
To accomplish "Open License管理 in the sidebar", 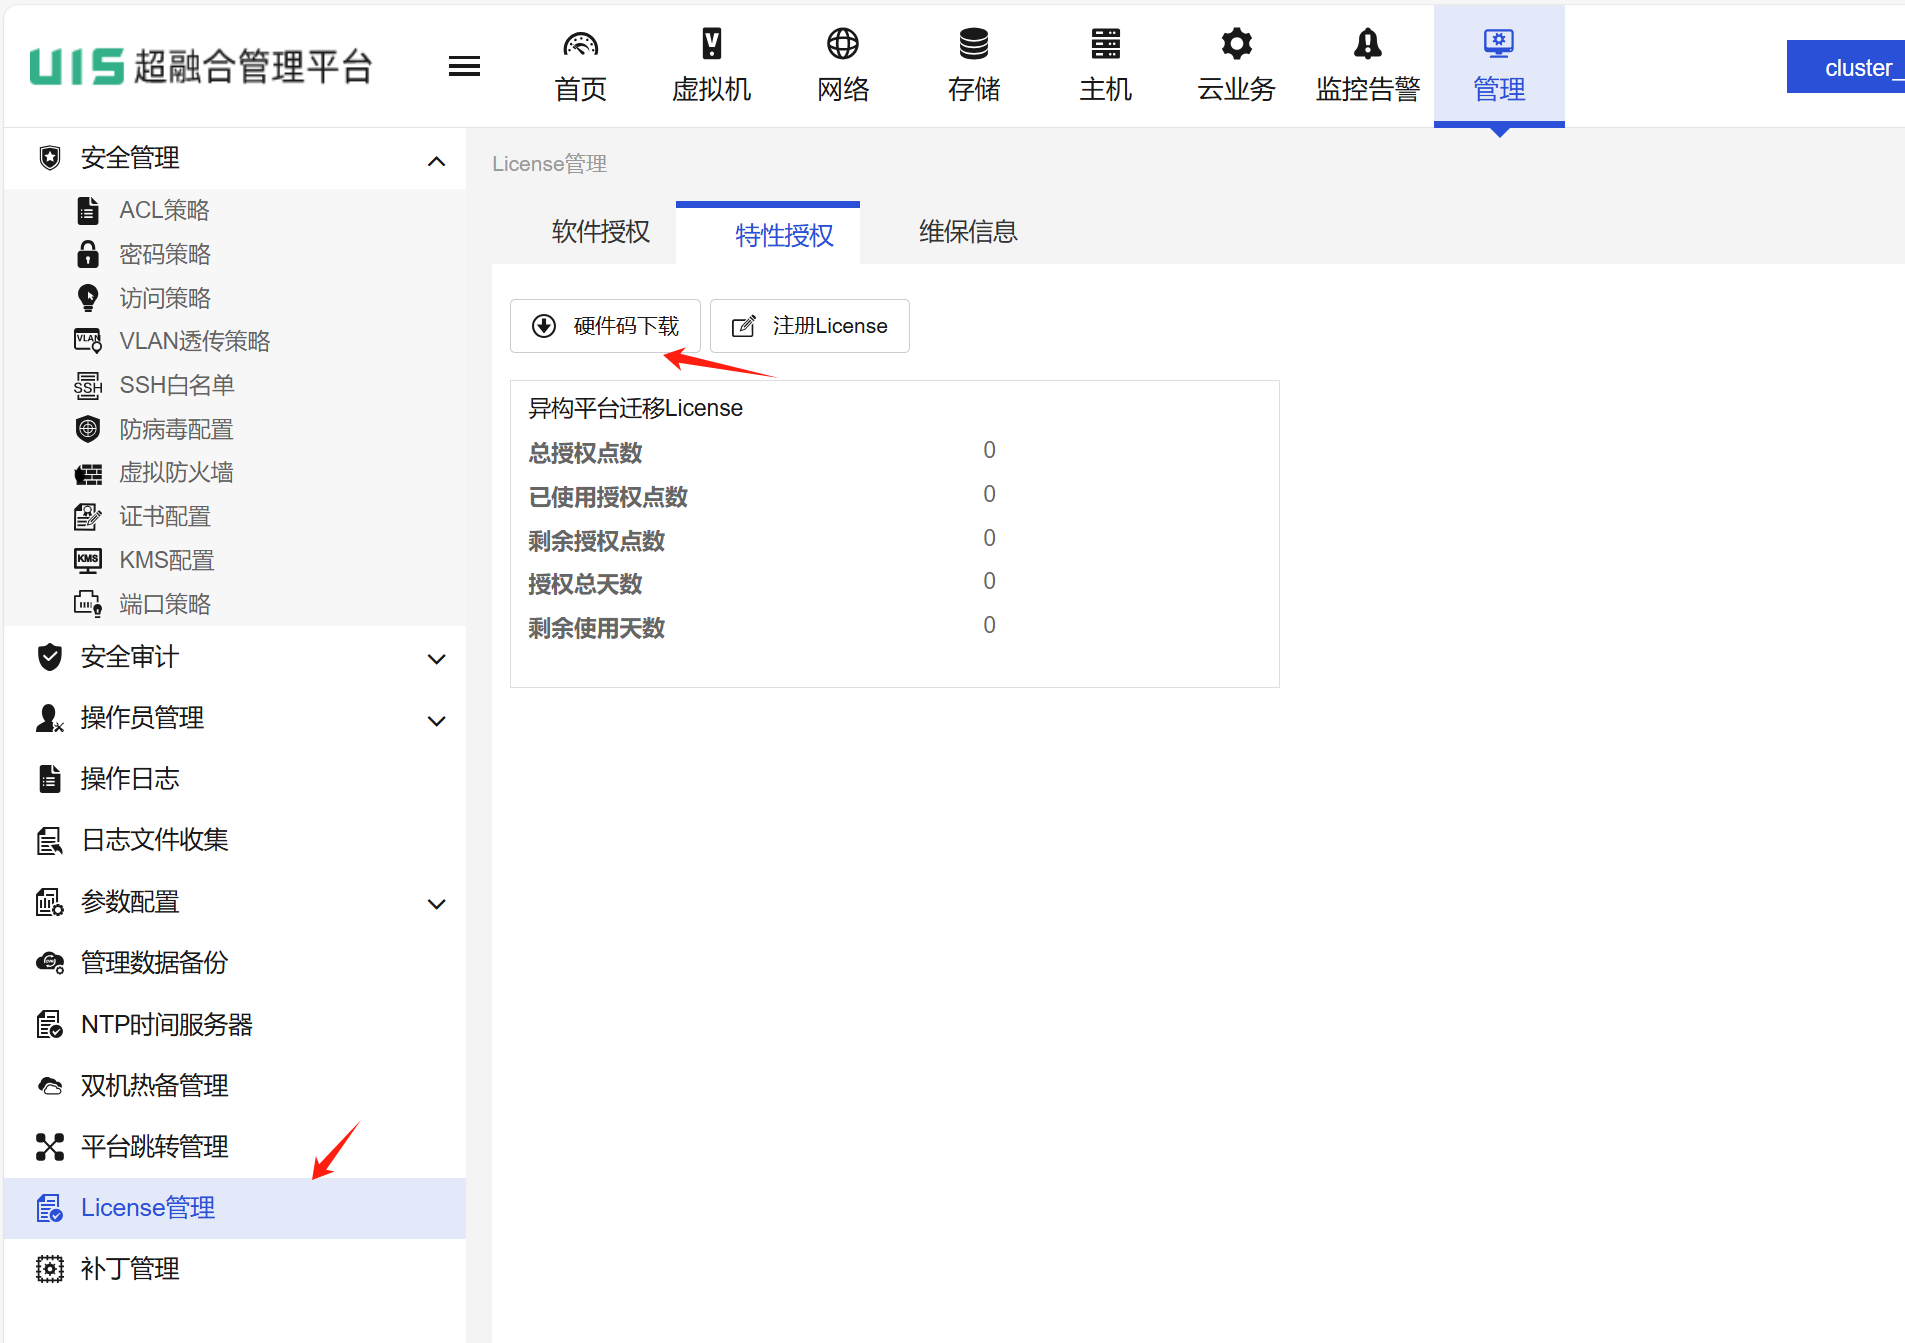I will click(235, 1208).
